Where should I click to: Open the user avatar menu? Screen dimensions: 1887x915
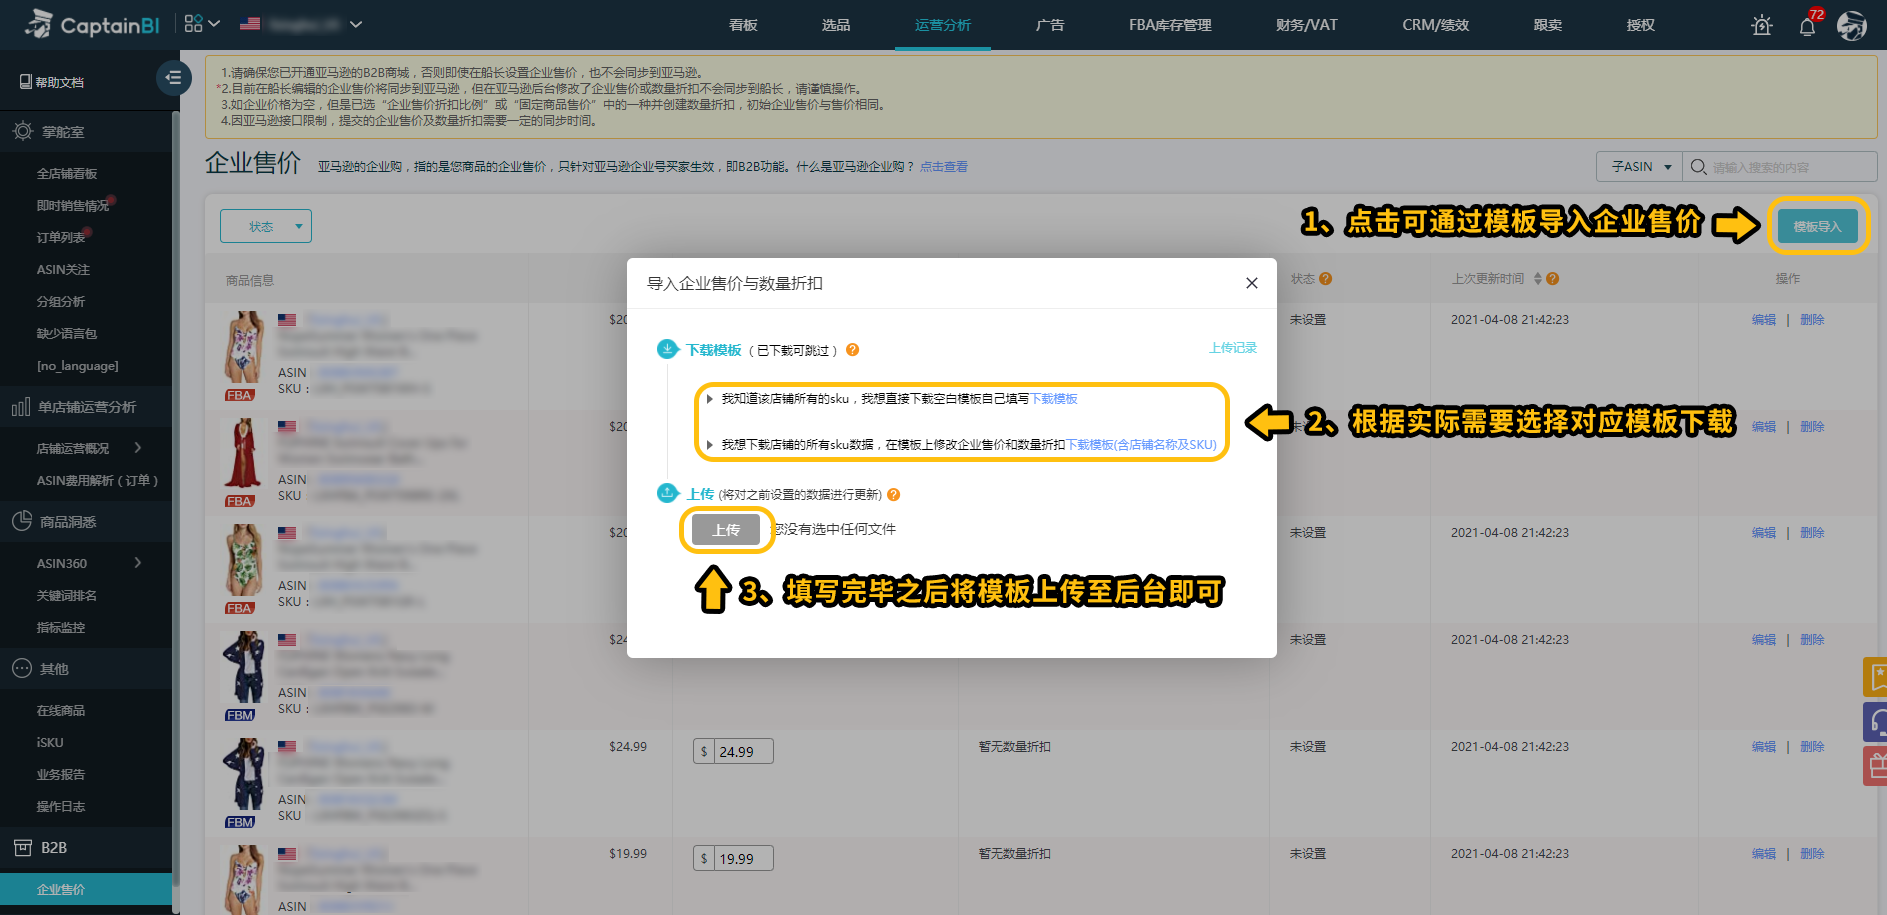pyautogui.click(x=1852, y=26)
